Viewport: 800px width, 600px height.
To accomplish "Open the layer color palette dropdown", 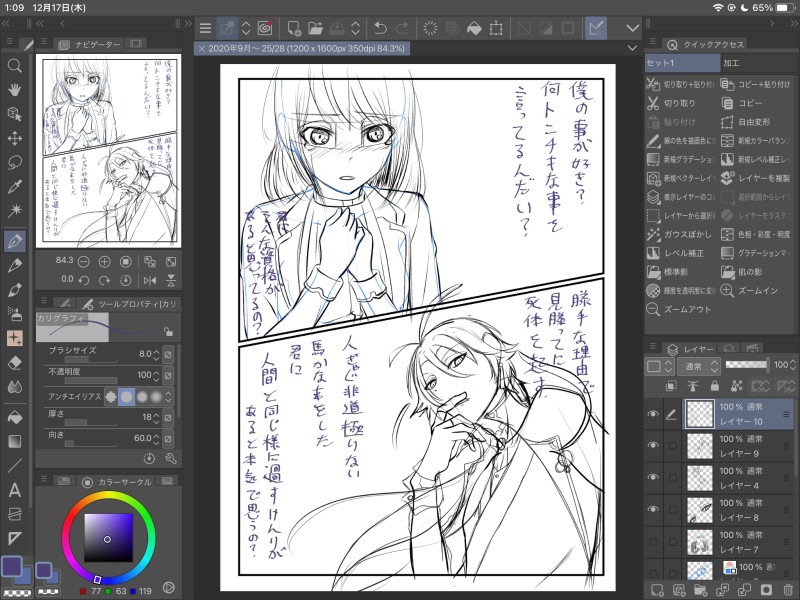I will coord(659,366).
